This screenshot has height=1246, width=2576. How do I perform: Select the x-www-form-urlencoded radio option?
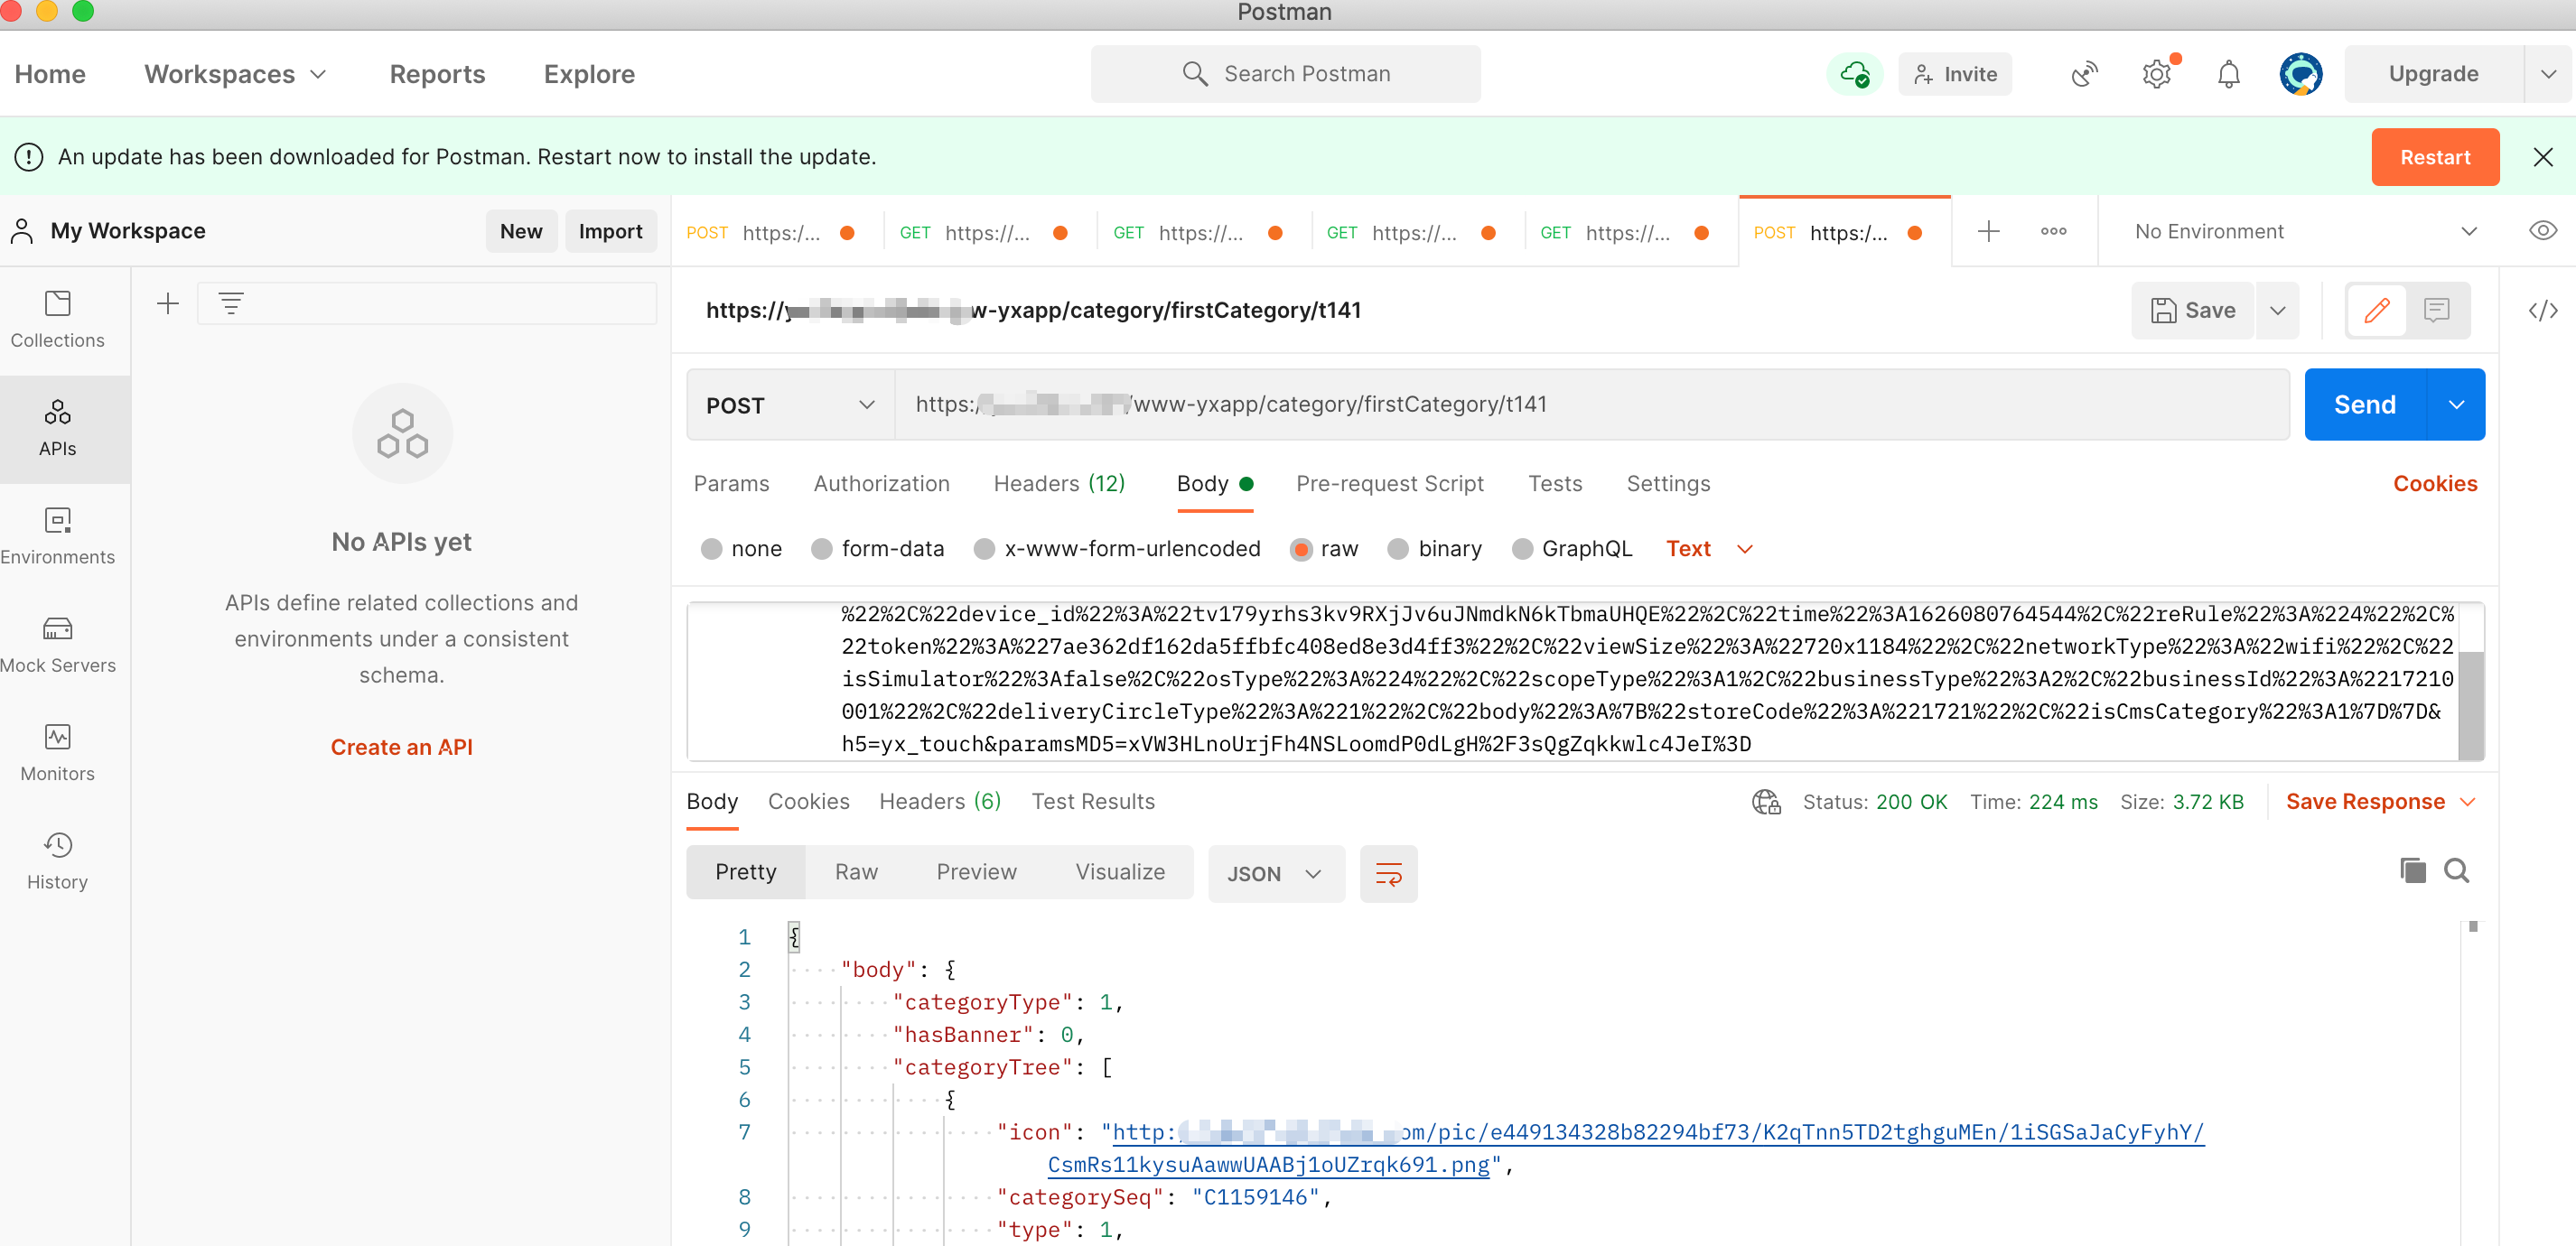point(984,549)
